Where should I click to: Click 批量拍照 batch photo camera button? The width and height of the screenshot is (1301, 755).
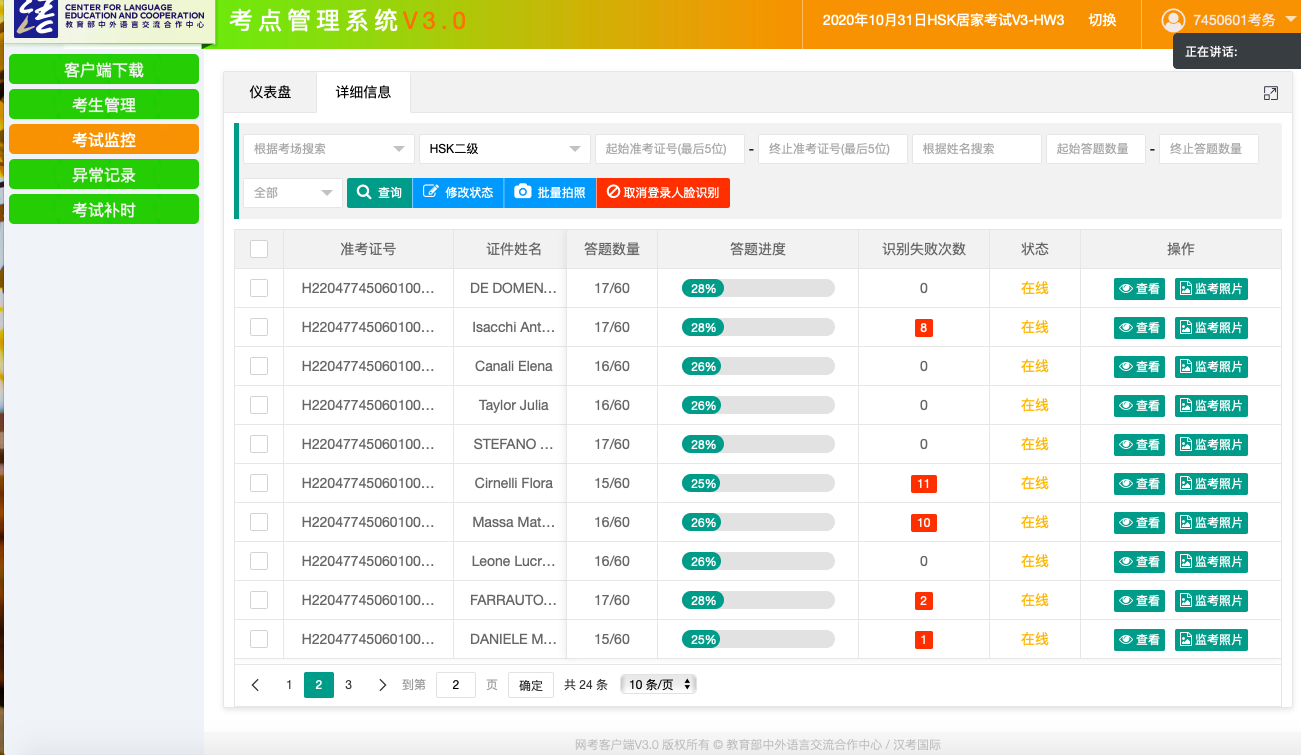tap(550, 193)
